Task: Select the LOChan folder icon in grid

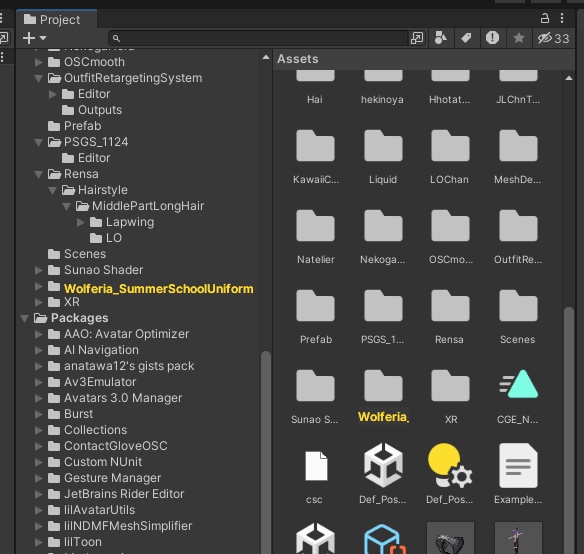Action: [450, 146]
